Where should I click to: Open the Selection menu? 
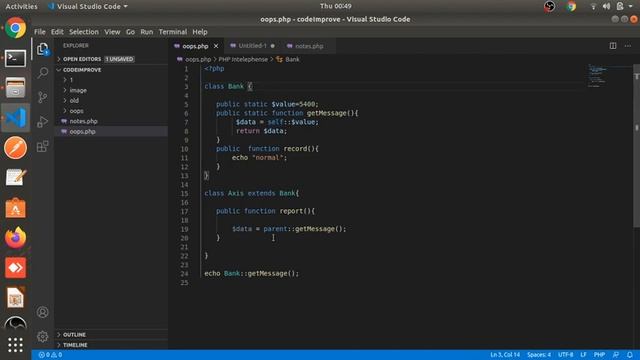click(84, 32)
